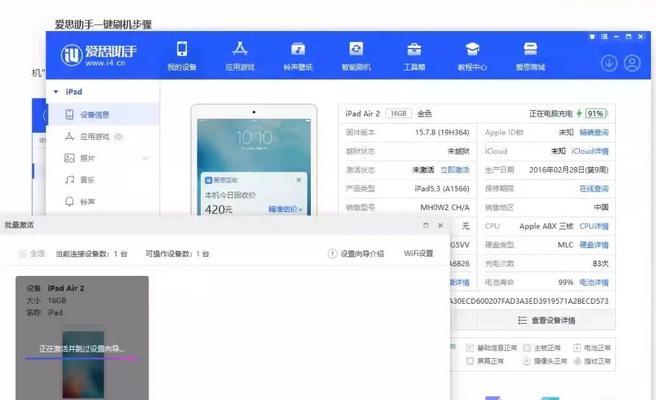Open the 电池详情 link
The width and height of the screenshot is (656, 400).
pos(594,282)
